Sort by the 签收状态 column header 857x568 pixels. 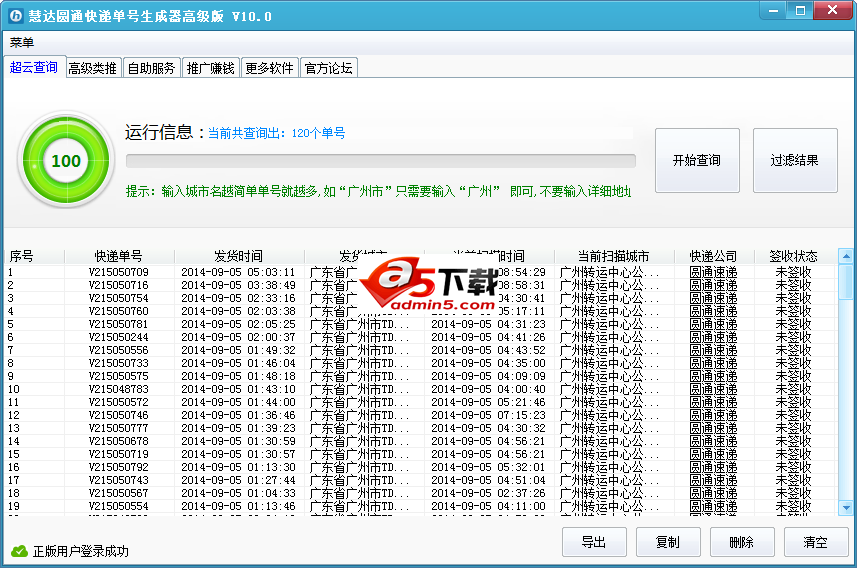794,256
